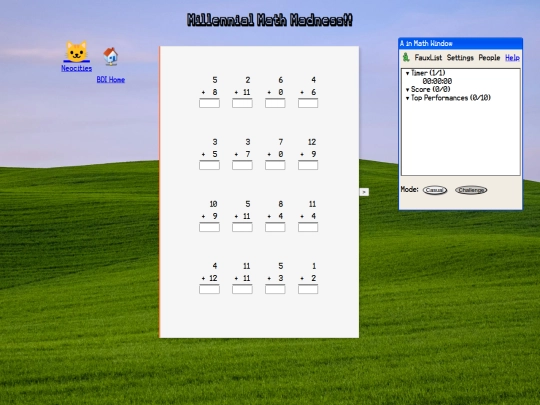This screenshot has height=405, width=540.
Task: Click answer box for 7 + 0
Action: point(275,165)
